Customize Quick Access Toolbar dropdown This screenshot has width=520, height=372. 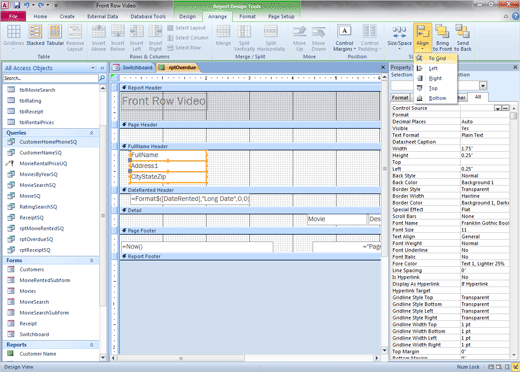click(56, 5)
